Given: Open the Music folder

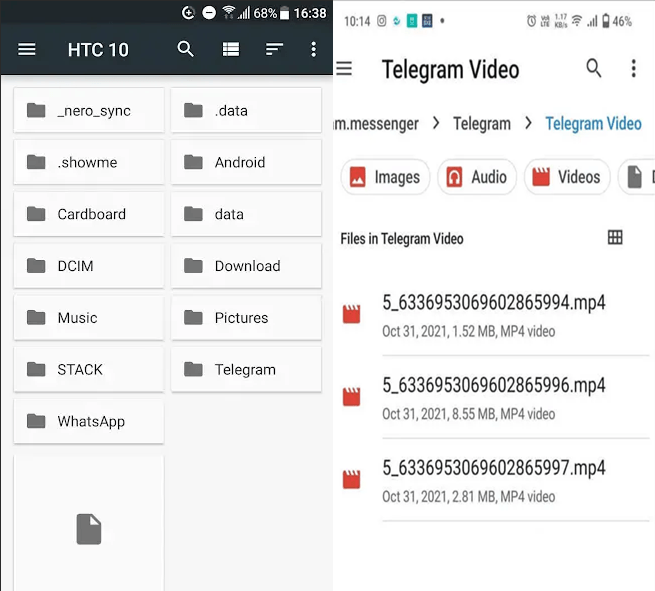Looking at the screenshot, I should click(89, 317).
